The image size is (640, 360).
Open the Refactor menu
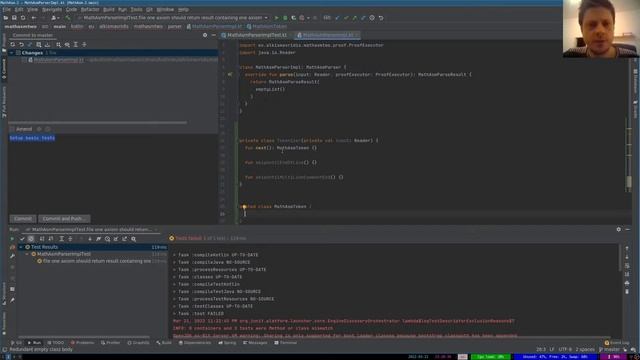click(90, 9)
